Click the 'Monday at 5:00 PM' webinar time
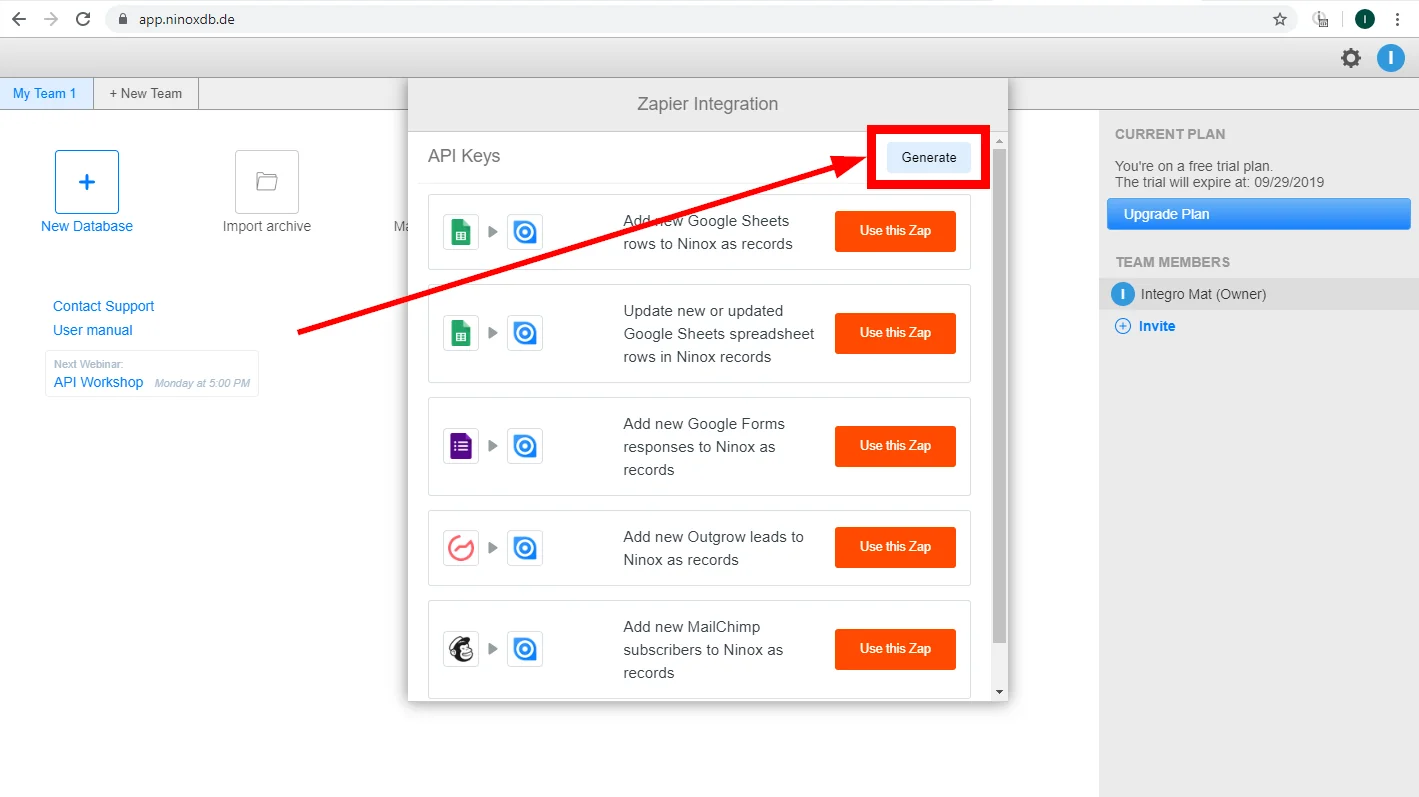Viewport: 1419px width, 797px height. coord(202,383)
